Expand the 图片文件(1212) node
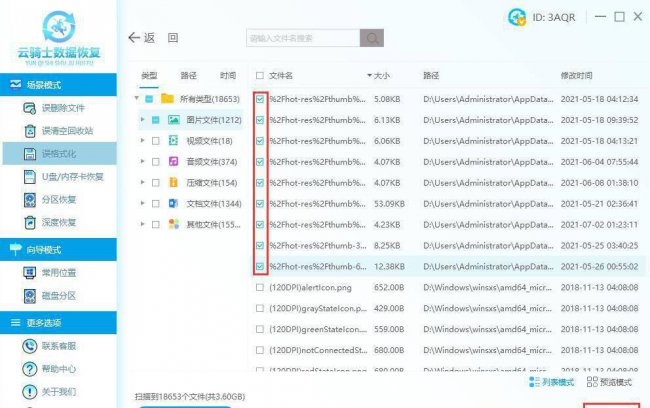 pos(142,120)
